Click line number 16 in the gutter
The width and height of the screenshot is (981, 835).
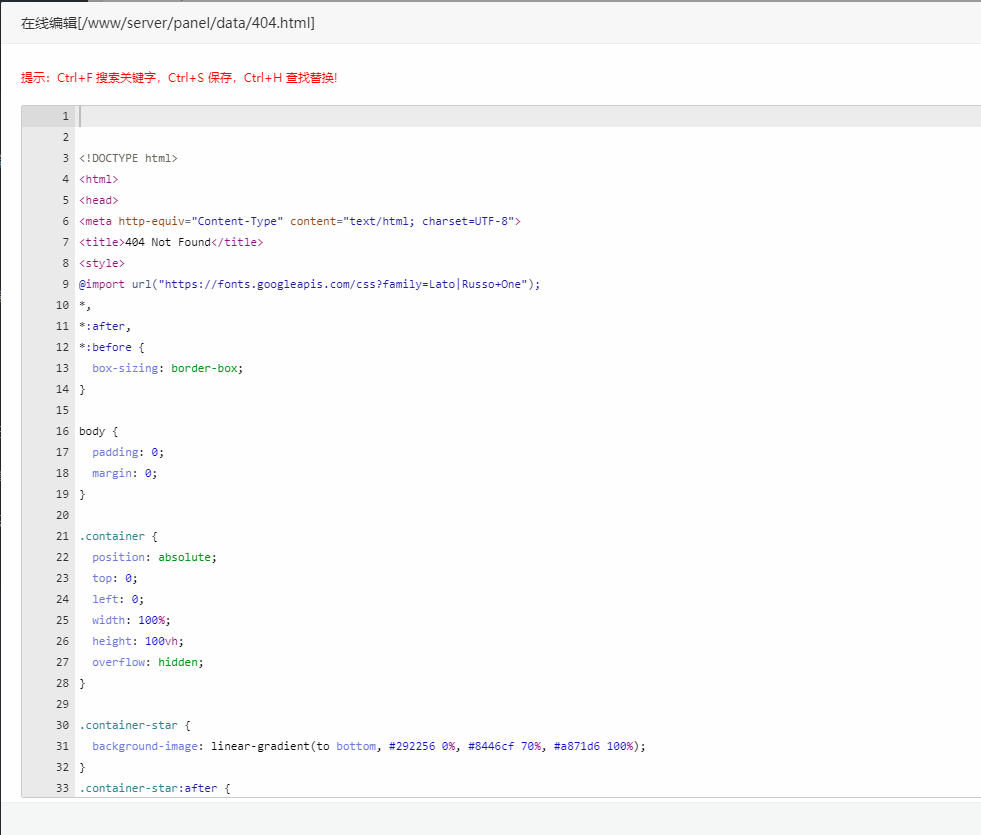pos(62,432)
